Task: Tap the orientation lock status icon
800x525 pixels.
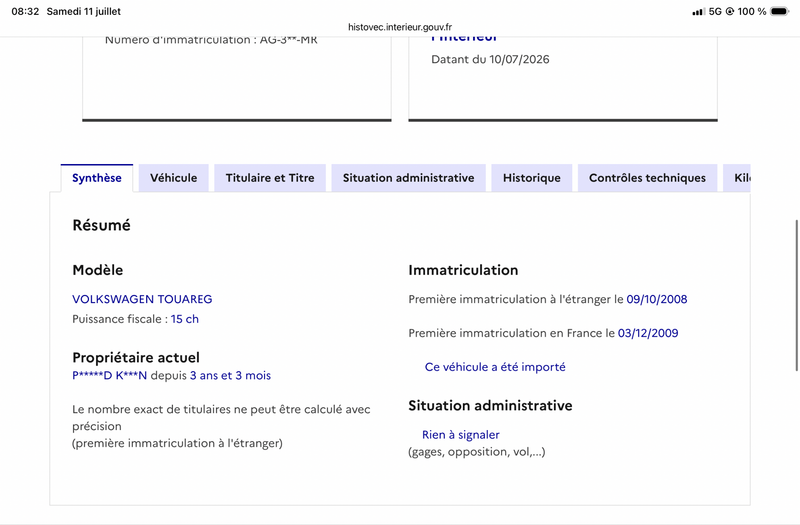Action: tap(730, 11)
